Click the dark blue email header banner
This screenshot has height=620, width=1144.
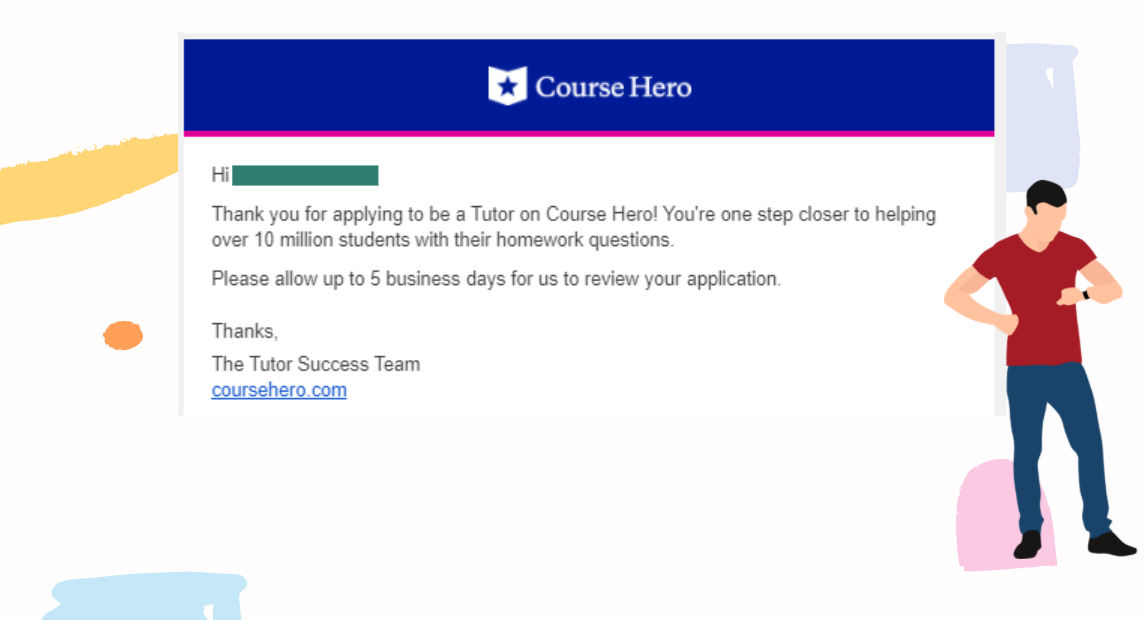[589, 85]
